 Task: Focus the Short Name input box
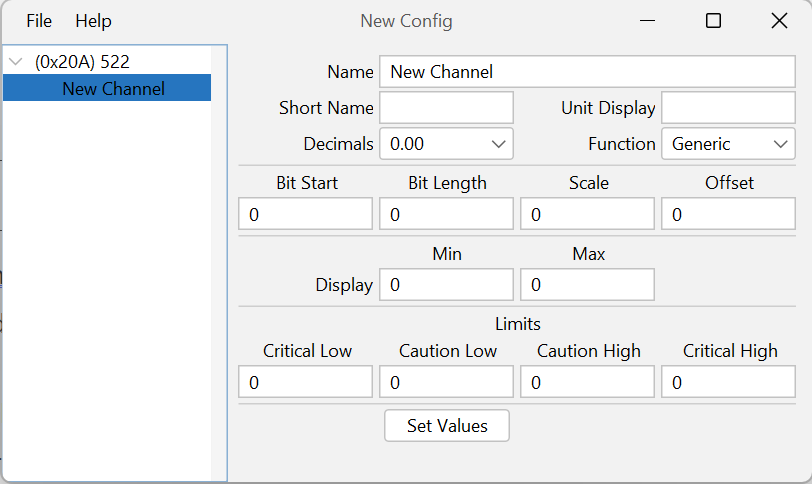[446, 108]
